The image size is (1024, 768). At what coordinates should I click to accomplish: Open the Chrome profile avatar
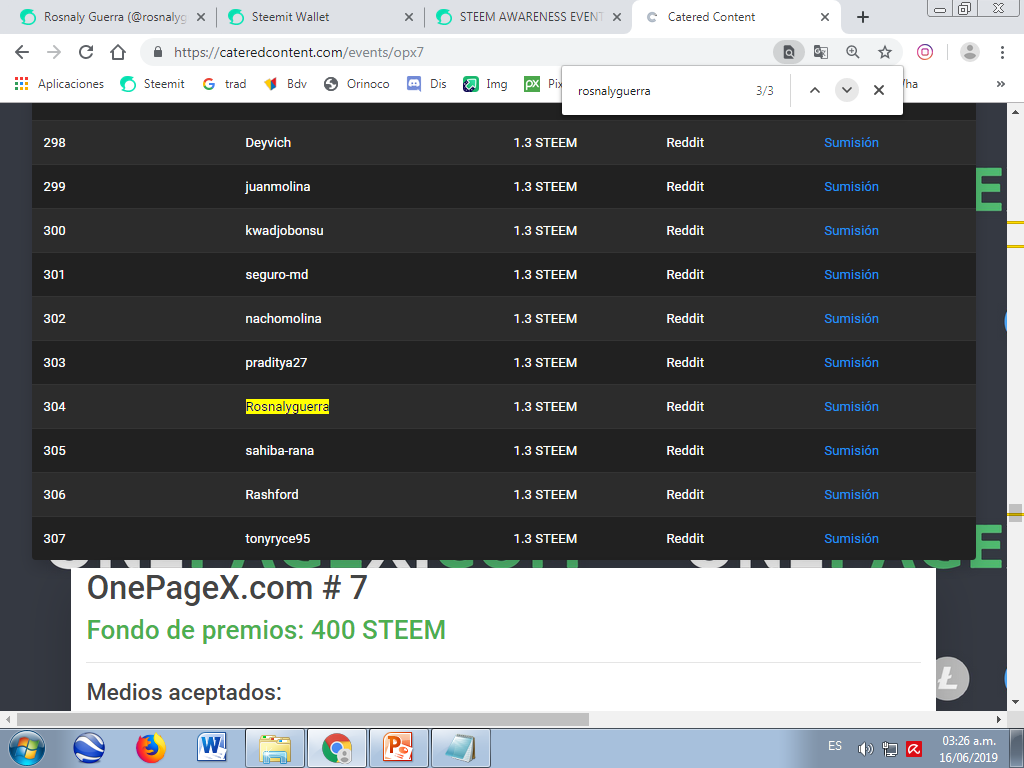pos(970,52)
